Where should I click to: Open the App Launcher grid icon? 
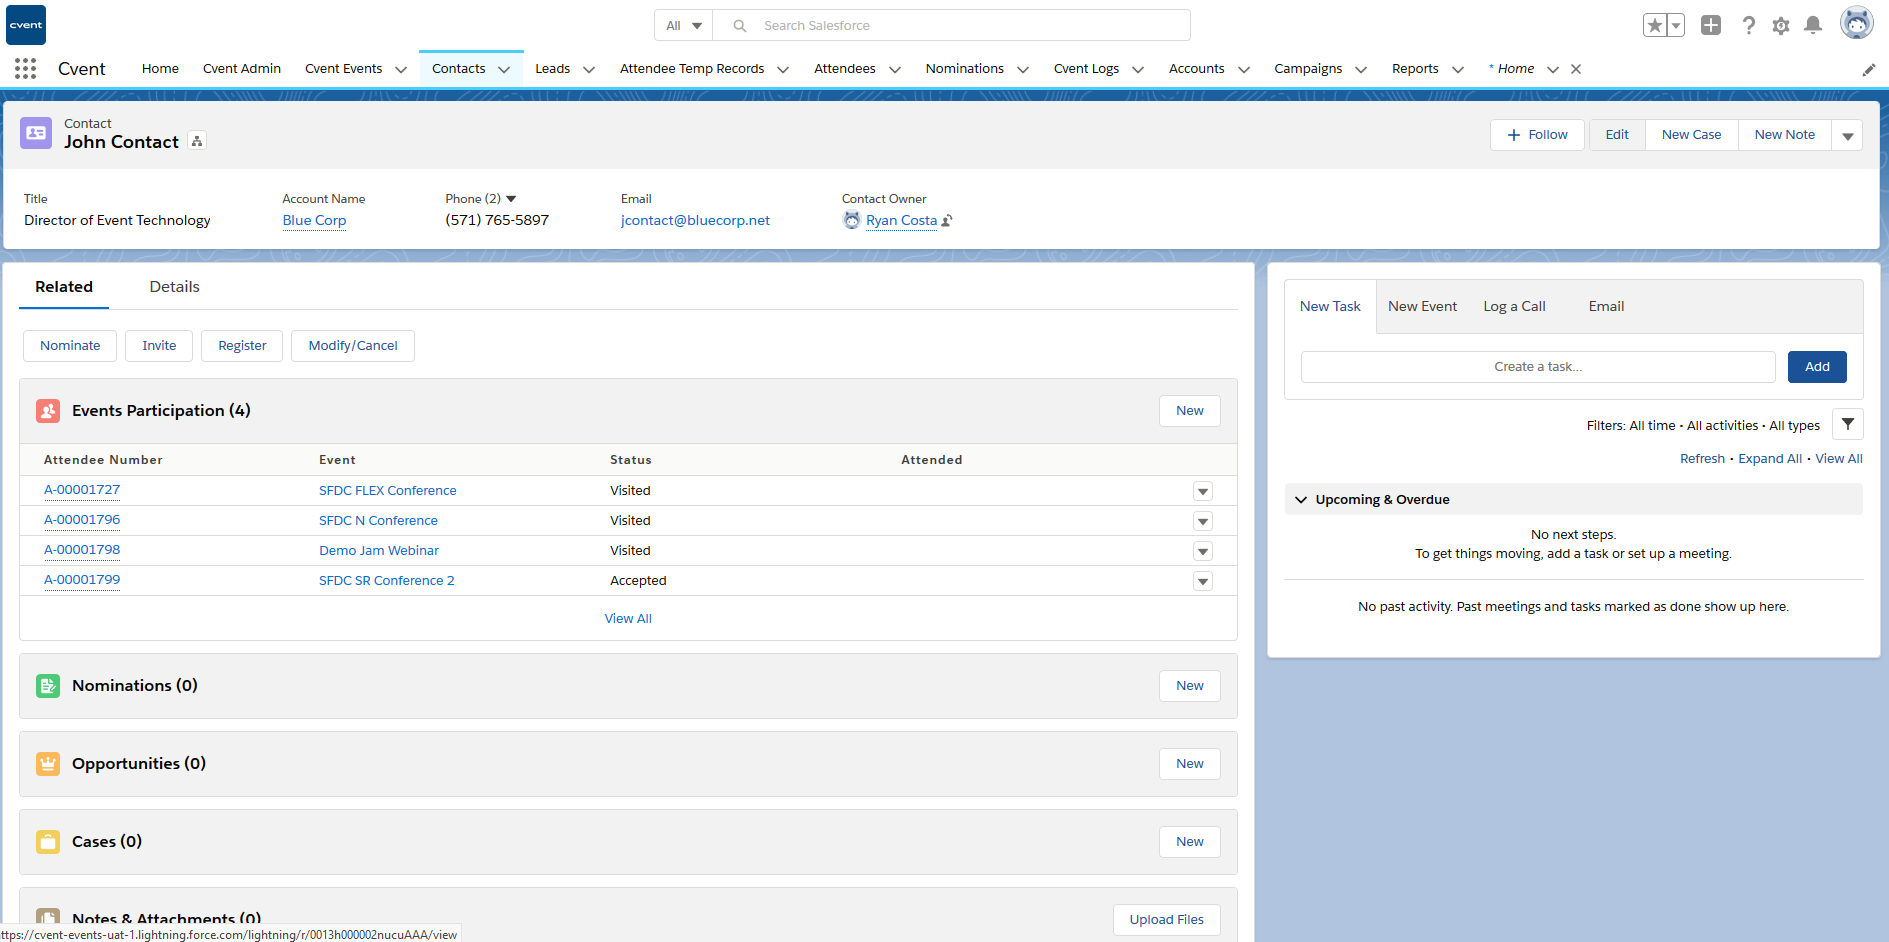(25, 68)
